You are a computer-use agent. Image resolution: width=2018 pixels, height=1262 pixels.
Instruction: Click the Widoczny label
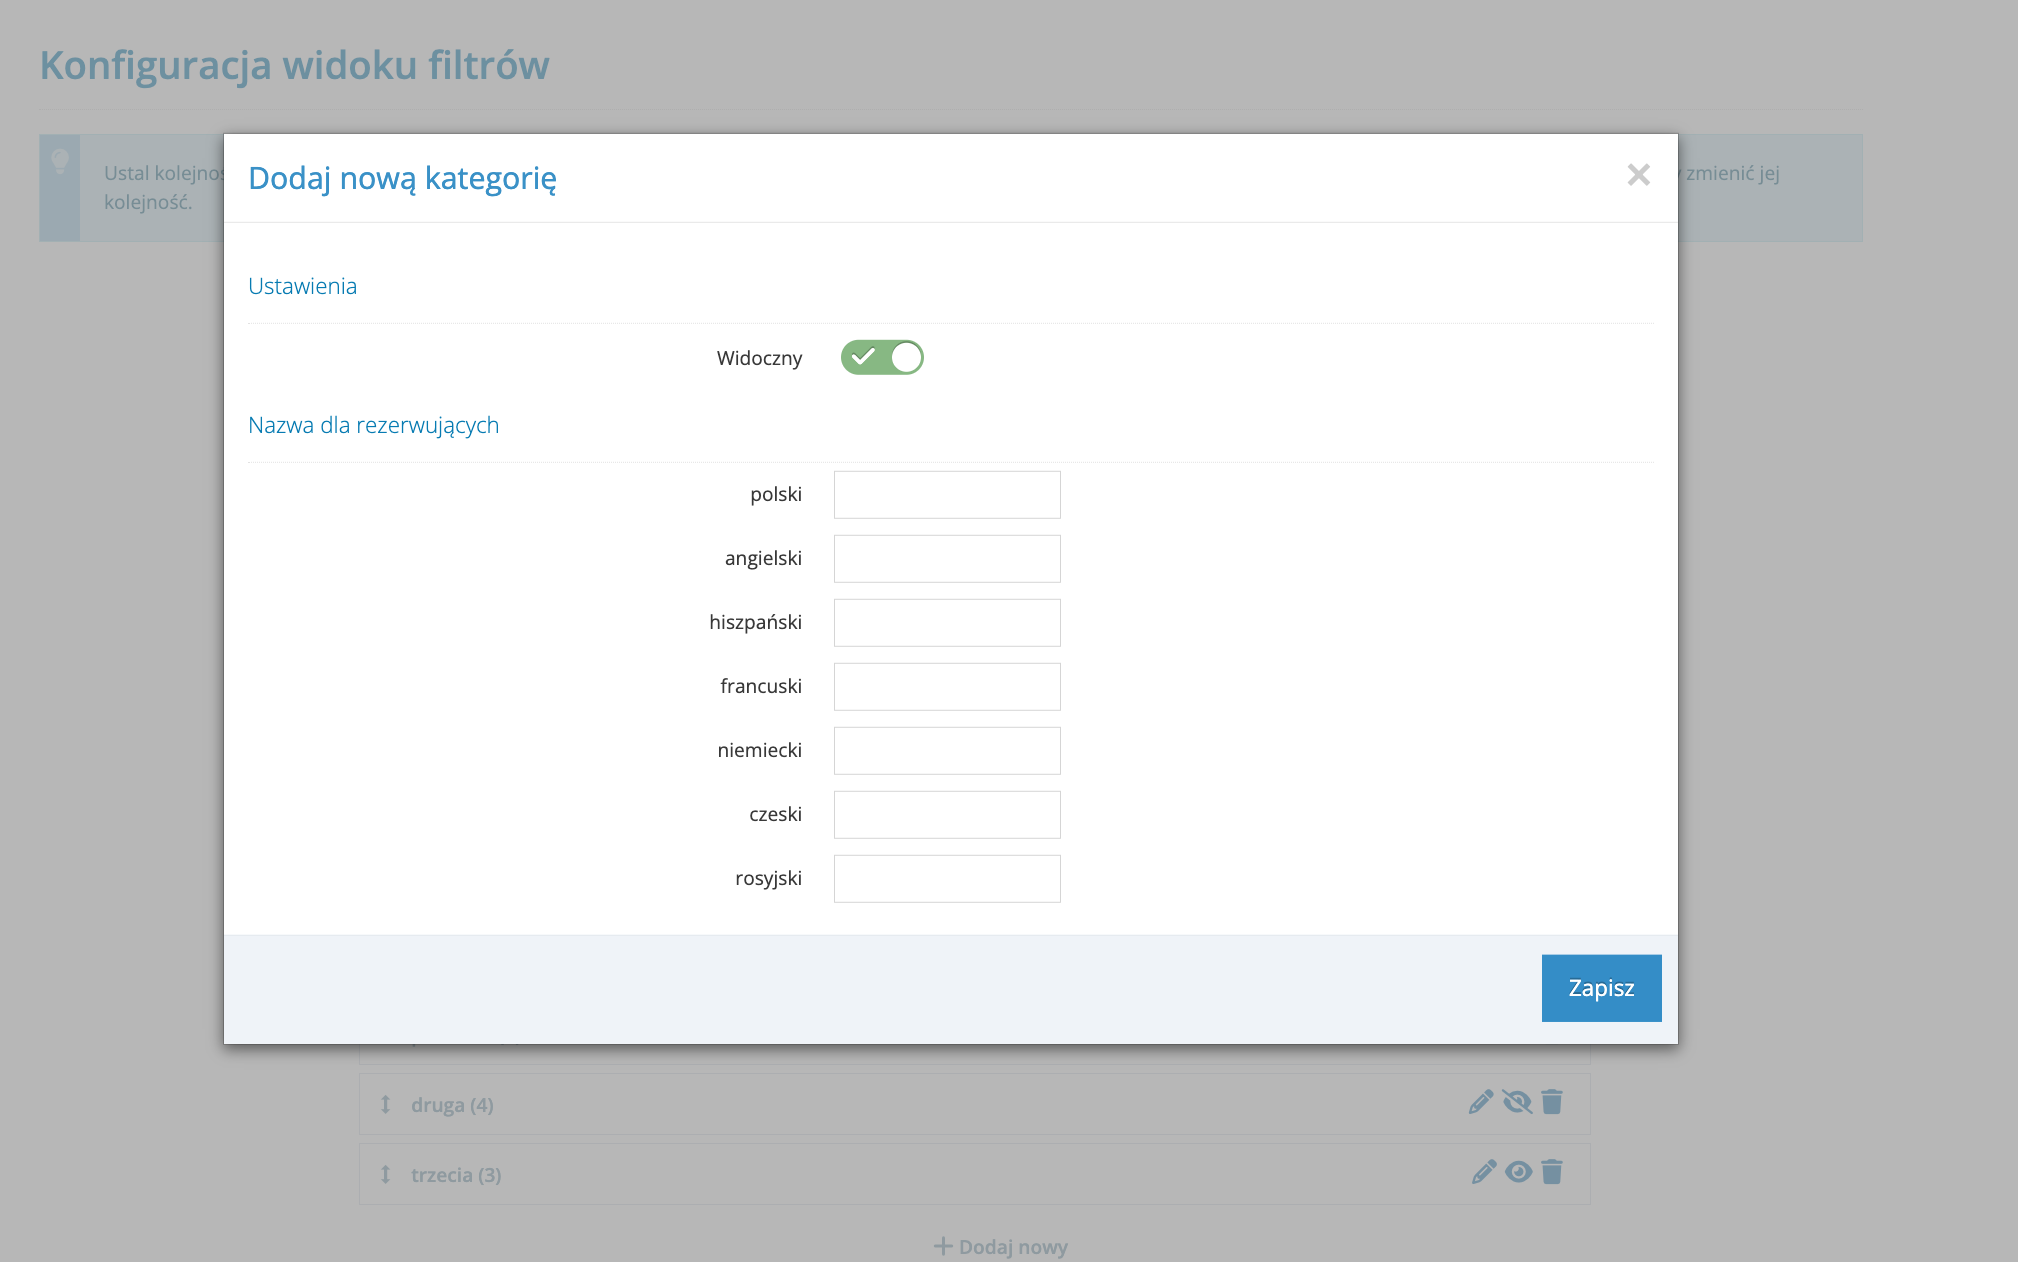tap(759, 358)
